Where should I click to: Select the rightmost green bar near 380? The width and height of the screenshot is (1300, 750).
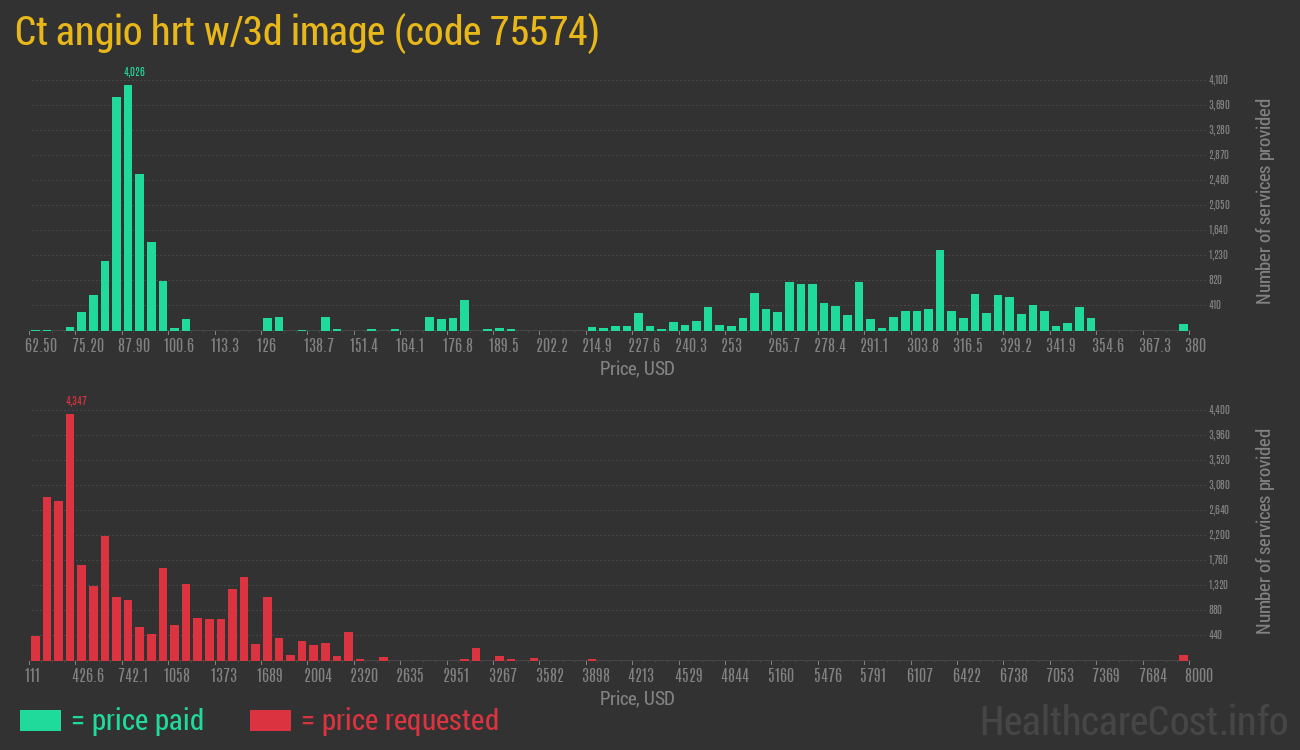click(1183, 327)
